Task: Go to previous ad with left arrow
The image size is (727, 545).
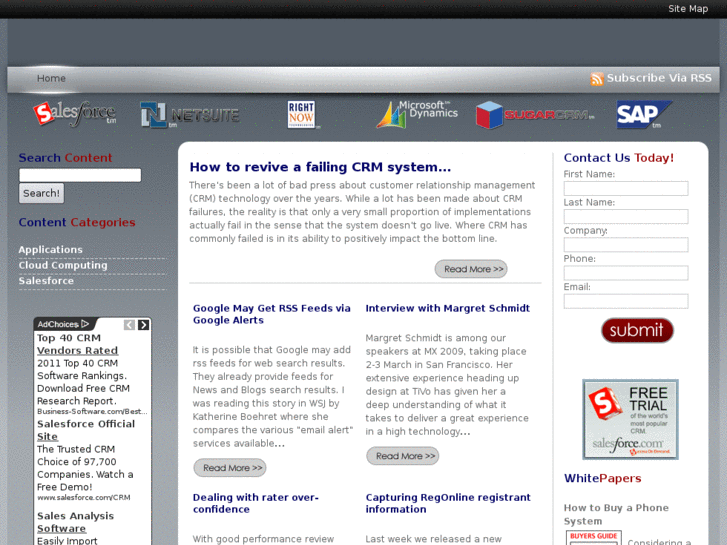Action: 129,325
